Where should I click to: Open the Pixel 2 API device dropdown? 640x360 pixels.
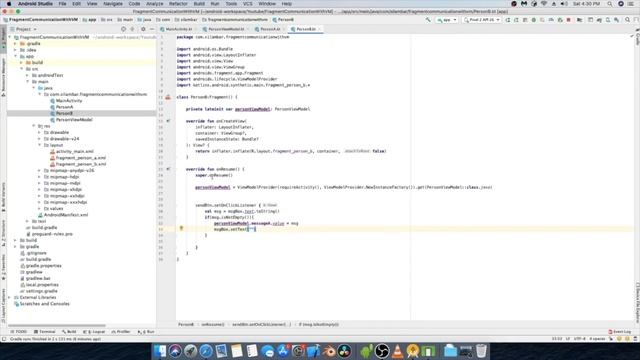point(482,20)
